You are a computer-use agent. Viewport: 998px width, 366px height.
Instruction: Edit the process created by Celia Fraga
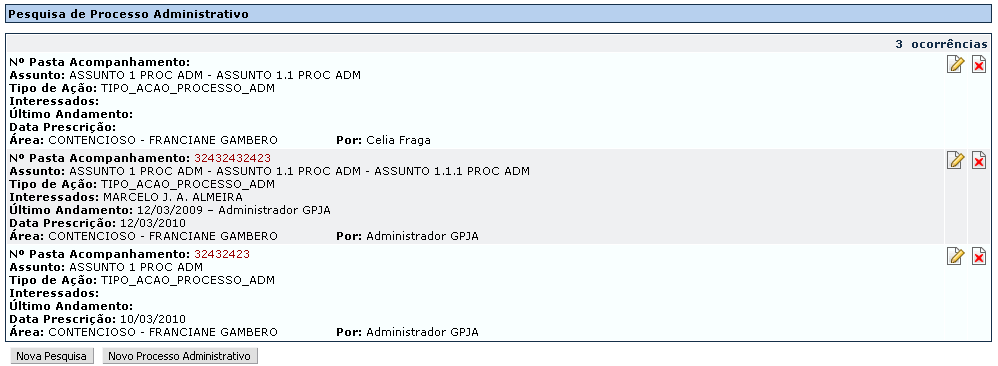pyautogui.click(x=955, y=64)
